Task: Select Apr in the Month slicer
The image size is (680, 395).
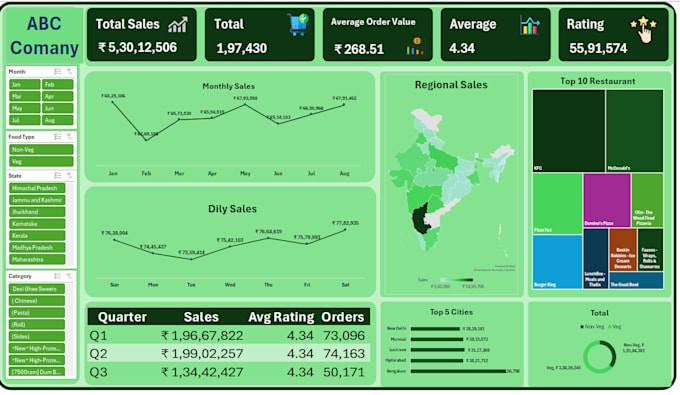Action: (58, 96)
